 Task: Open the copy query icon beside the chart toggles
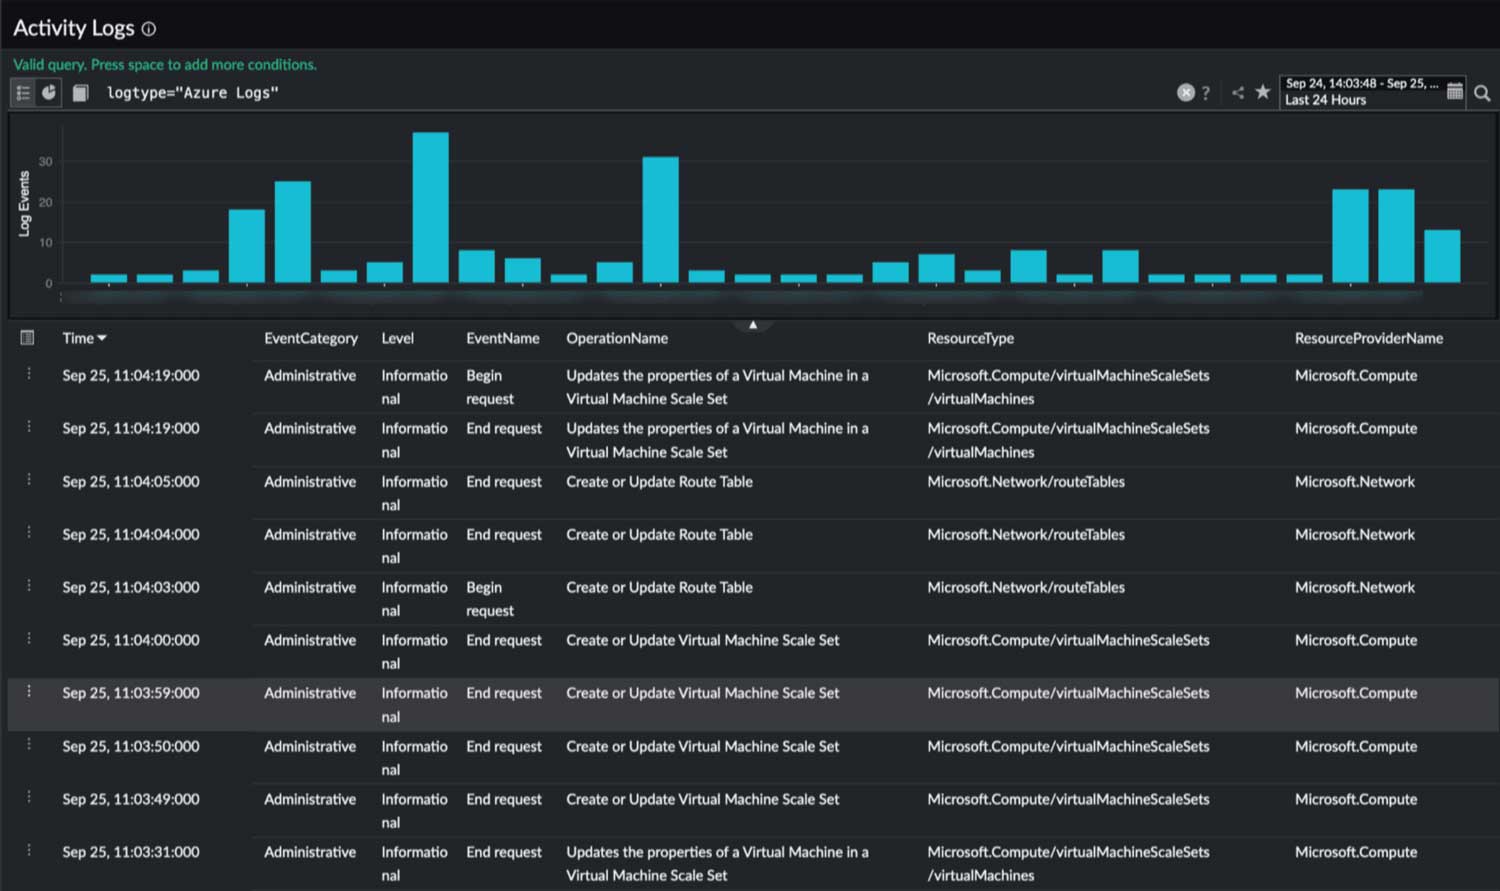[80, 92]
